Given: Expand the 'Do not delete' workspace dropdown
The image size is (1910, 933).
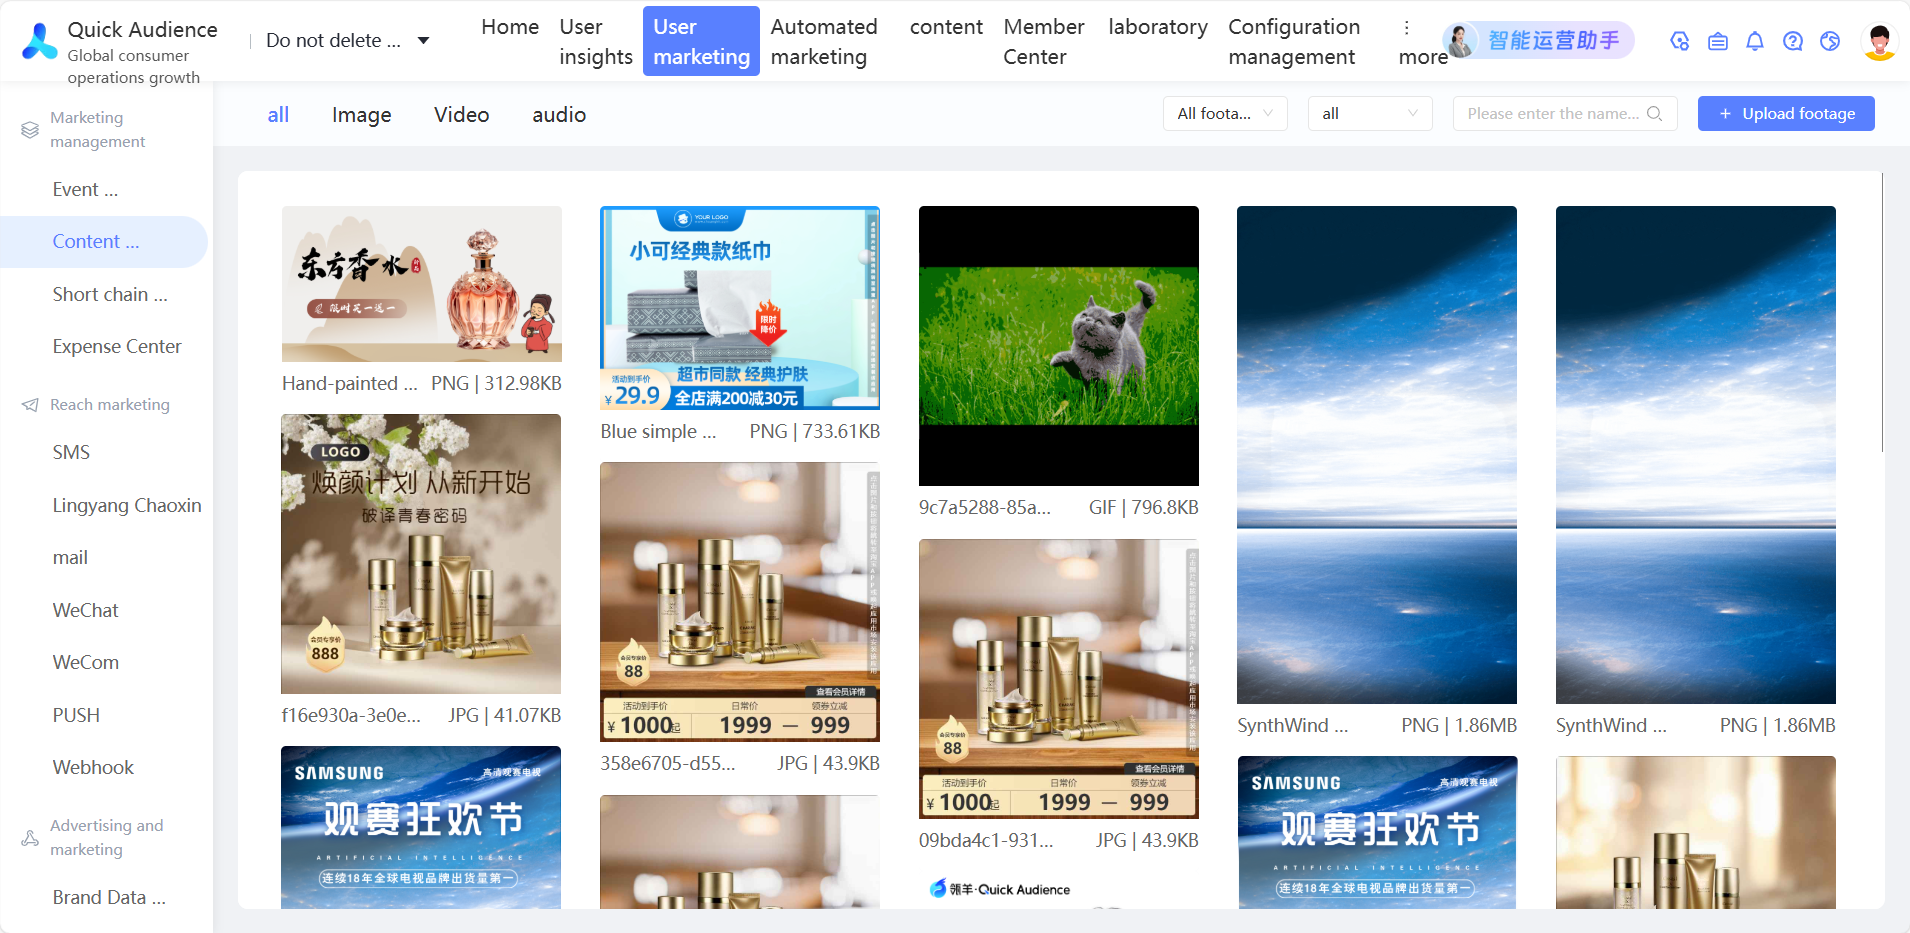Looking at the screenshot, I should [x=348, y=41].
